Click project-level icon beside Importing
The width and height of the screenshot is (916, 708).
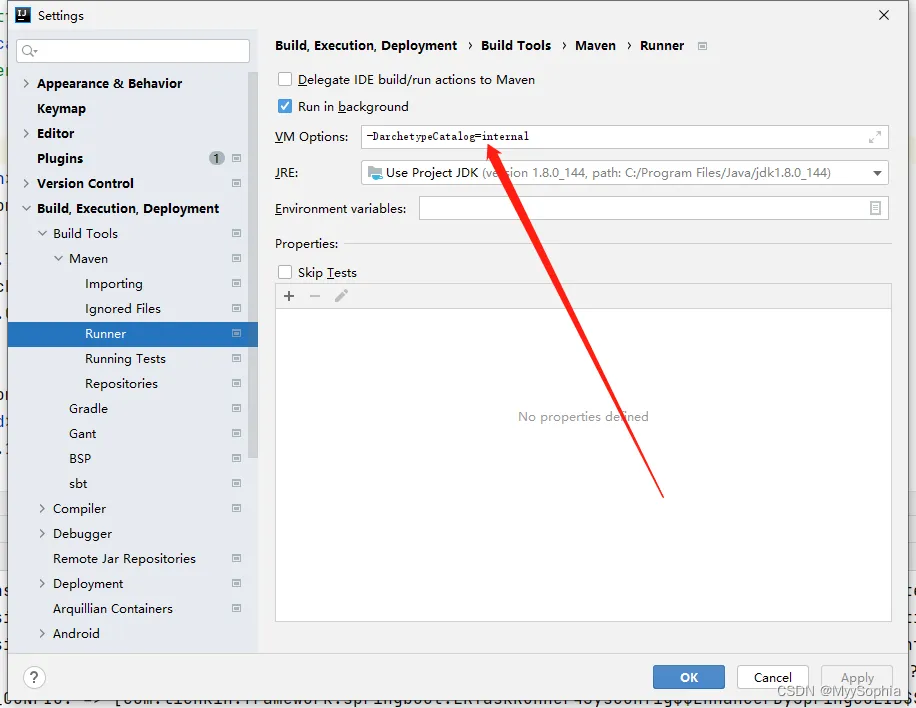tap(237, 283)
